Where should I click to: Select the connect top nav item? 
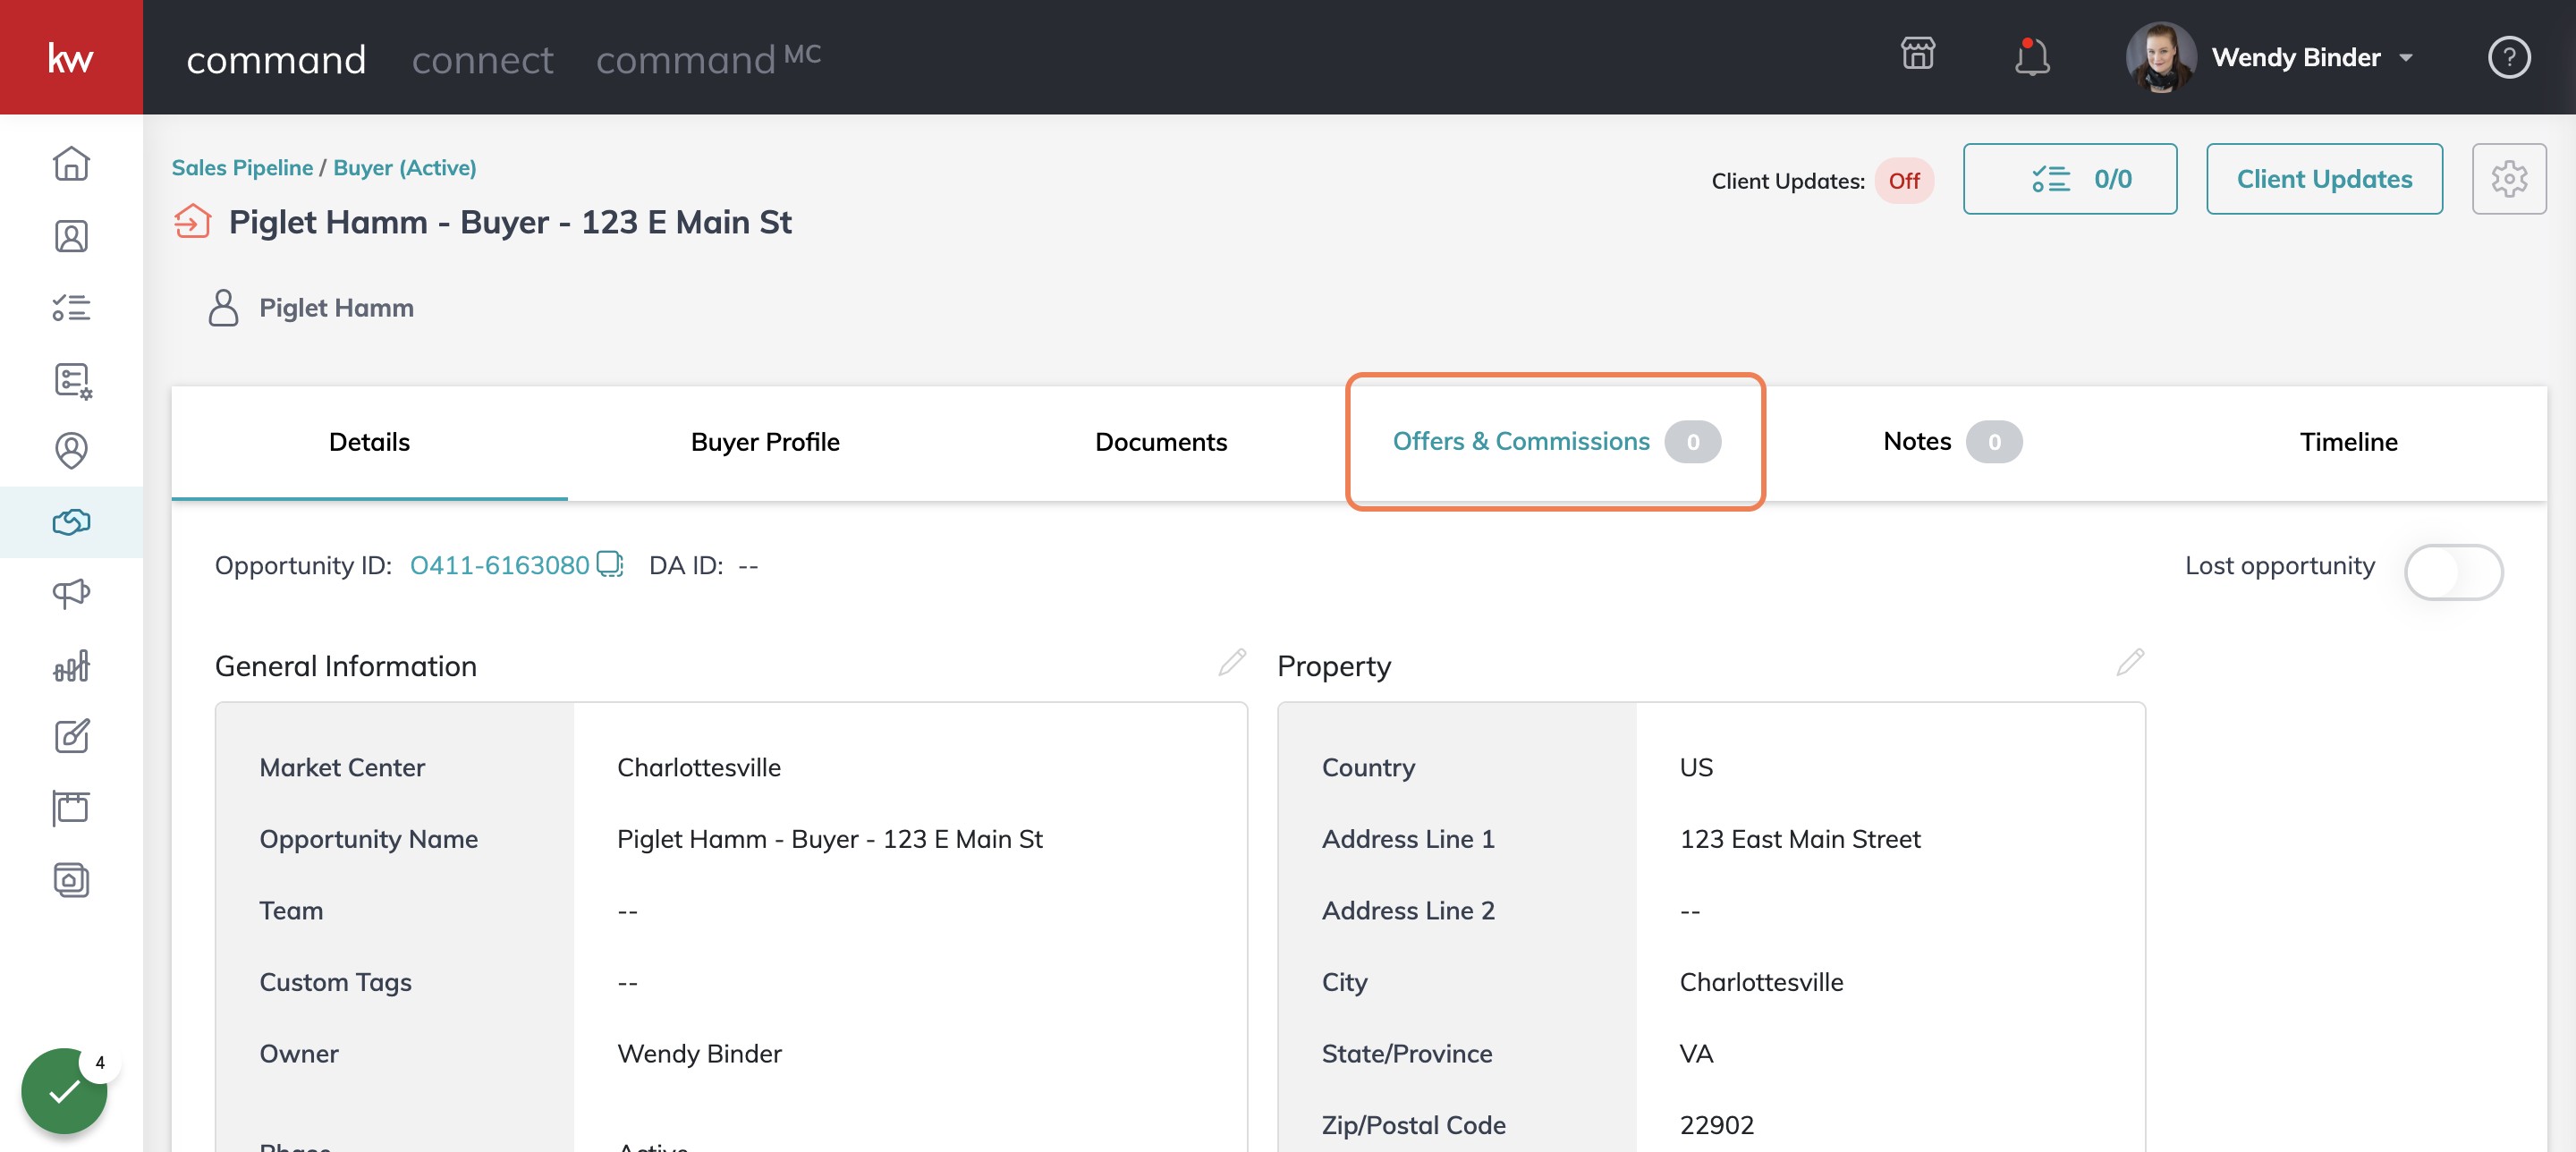(x=482, y=60)
